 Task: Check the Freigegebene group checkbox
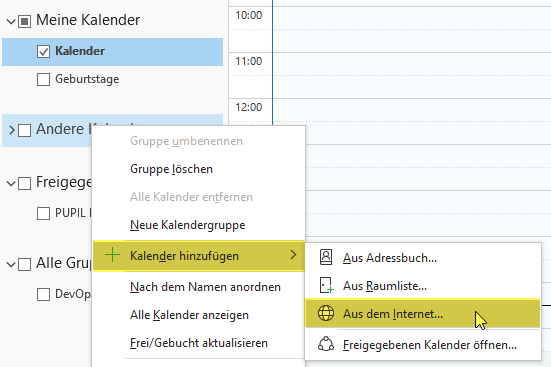coord(24,184)
